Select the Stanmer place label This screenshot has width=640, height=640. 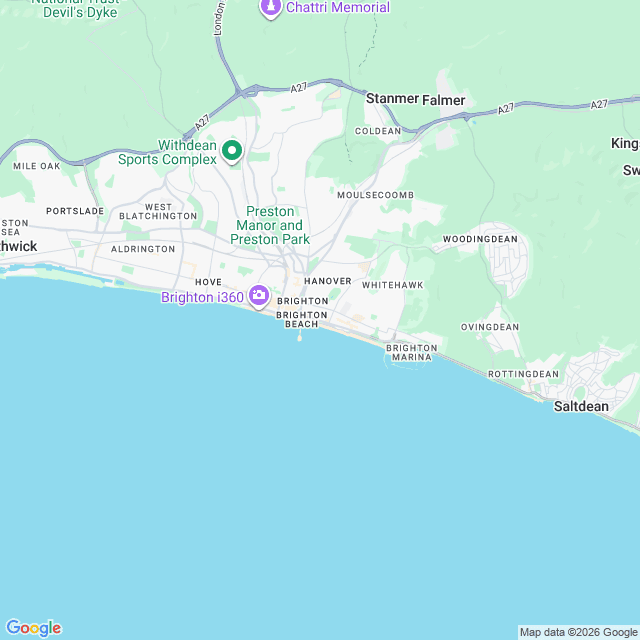(392, 98)
